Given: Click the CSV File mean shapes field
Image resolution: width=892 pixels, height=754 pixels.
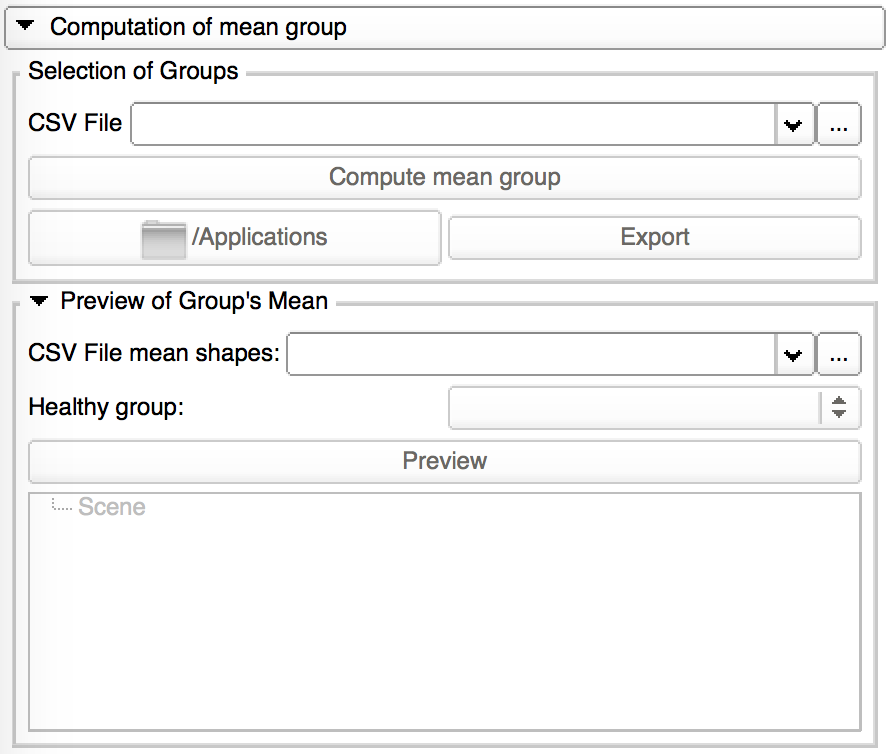Looking at the screenshot, I should click(x=530, y=355).
